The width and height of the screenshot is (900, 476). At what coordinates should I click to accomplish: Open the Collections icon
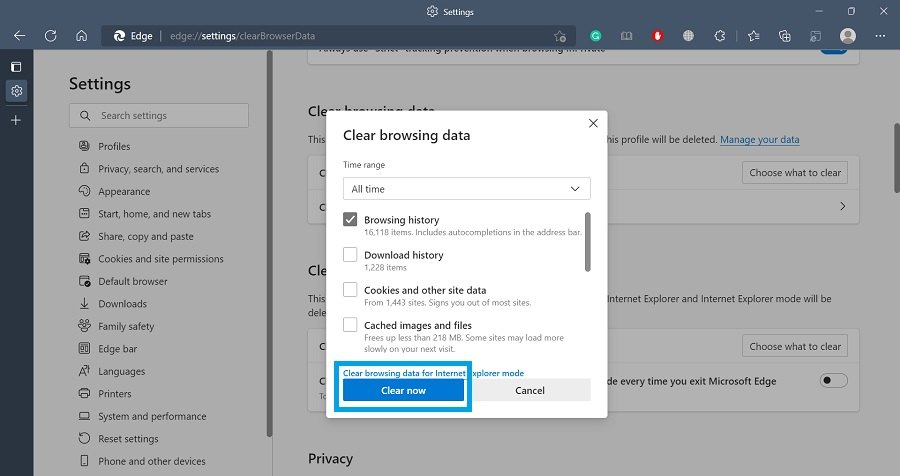point(785,36)
